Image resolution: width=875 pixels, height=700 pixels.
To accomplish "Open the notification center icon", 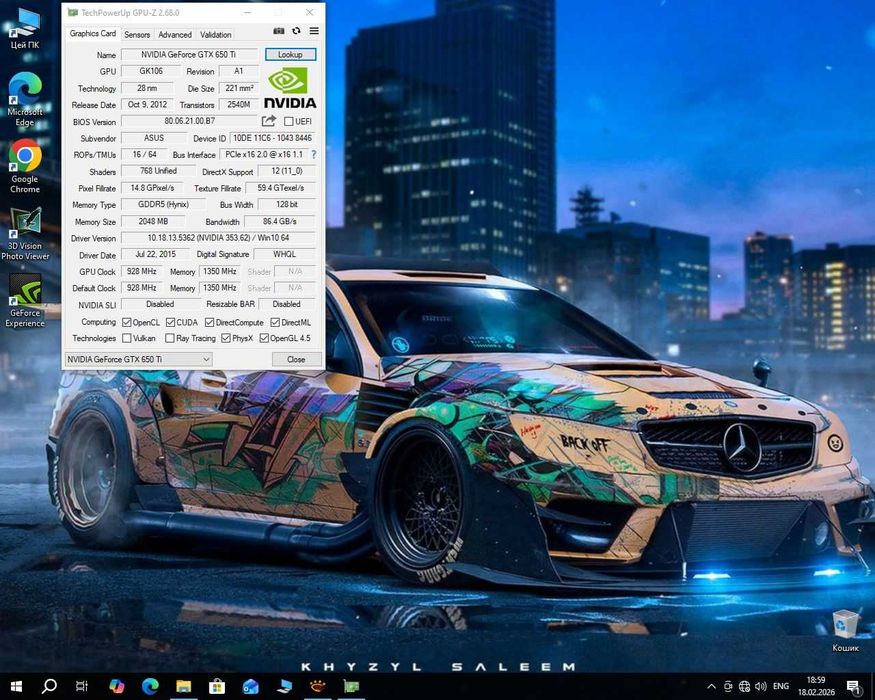I will [x=853, y=687].
